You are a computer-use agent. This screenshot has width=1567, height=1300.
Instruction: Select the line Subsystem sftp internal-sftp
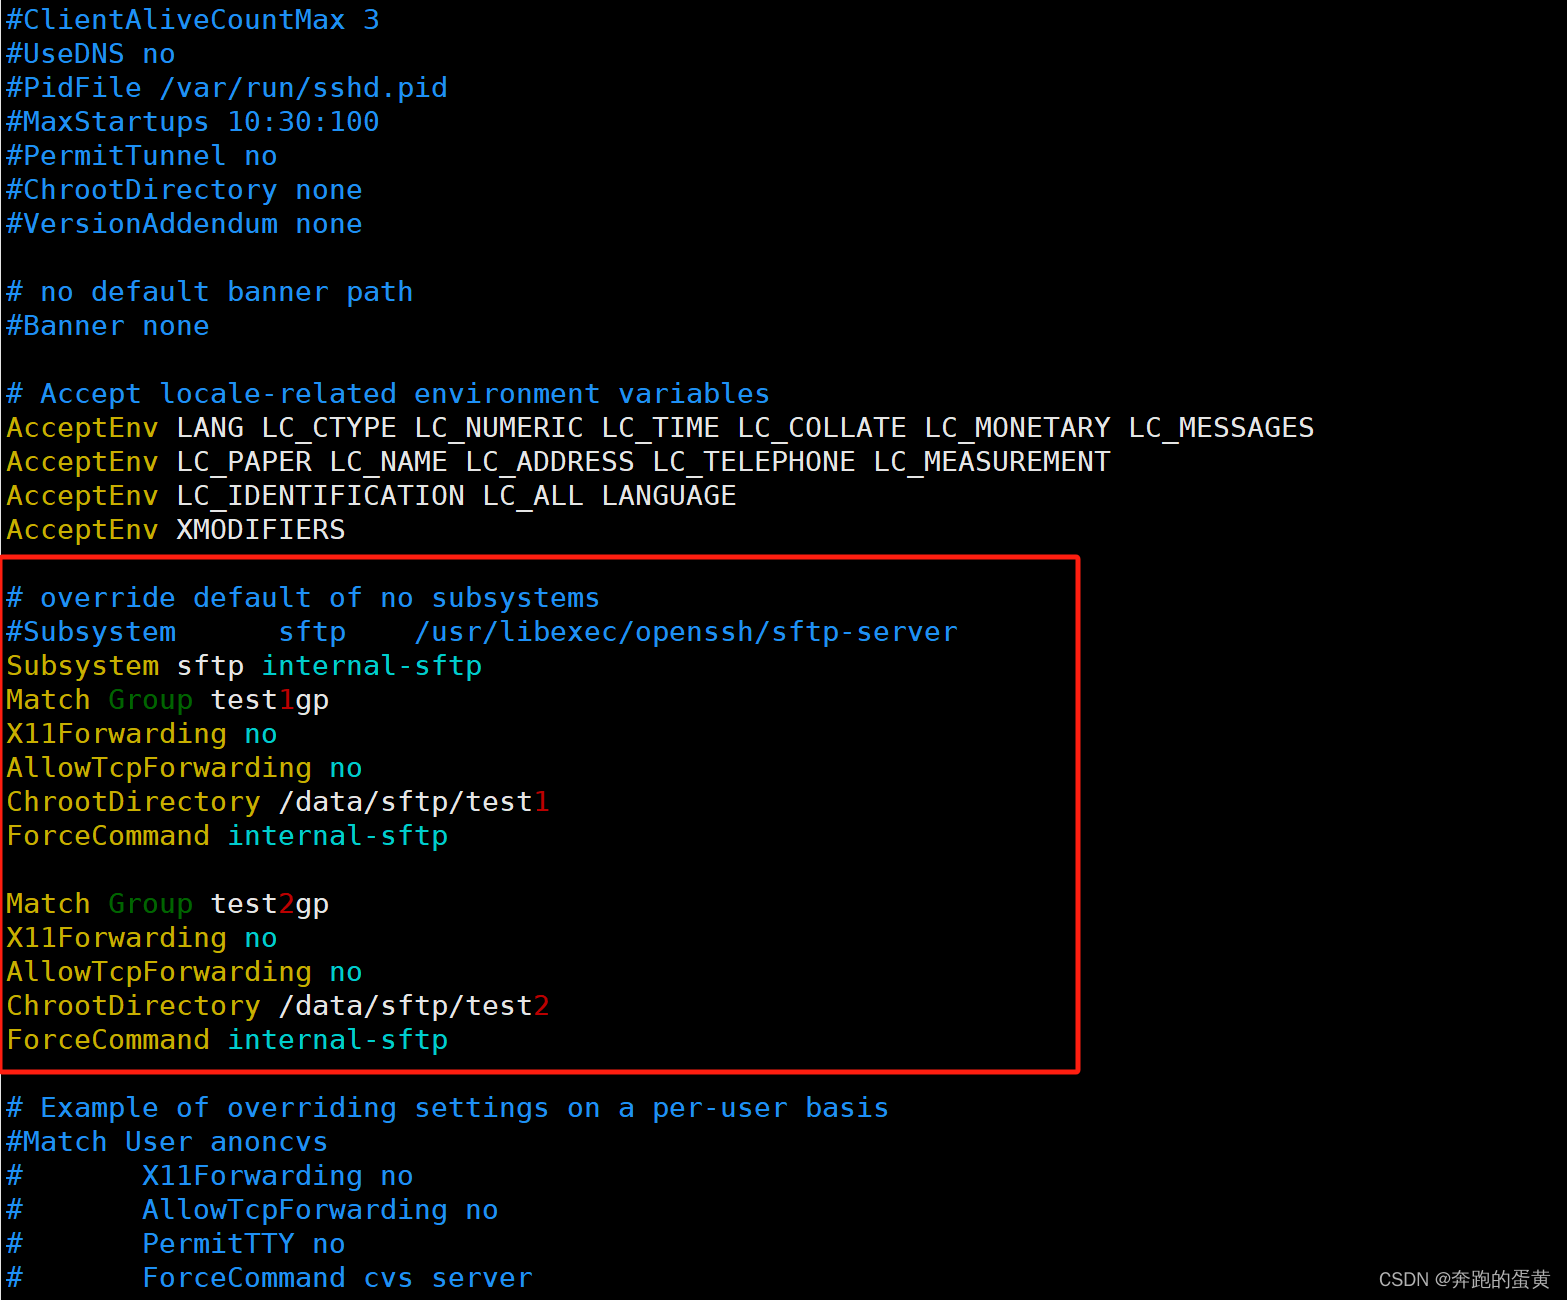click(243, 665)
